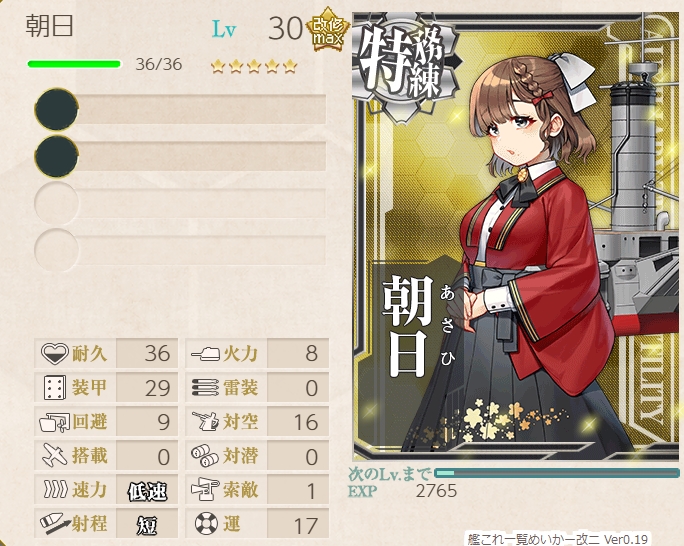Click the 運 lifebuoy luck icon
Viewport: 684px width, 546px height.
pyautogui.click(x=206, y=523)
